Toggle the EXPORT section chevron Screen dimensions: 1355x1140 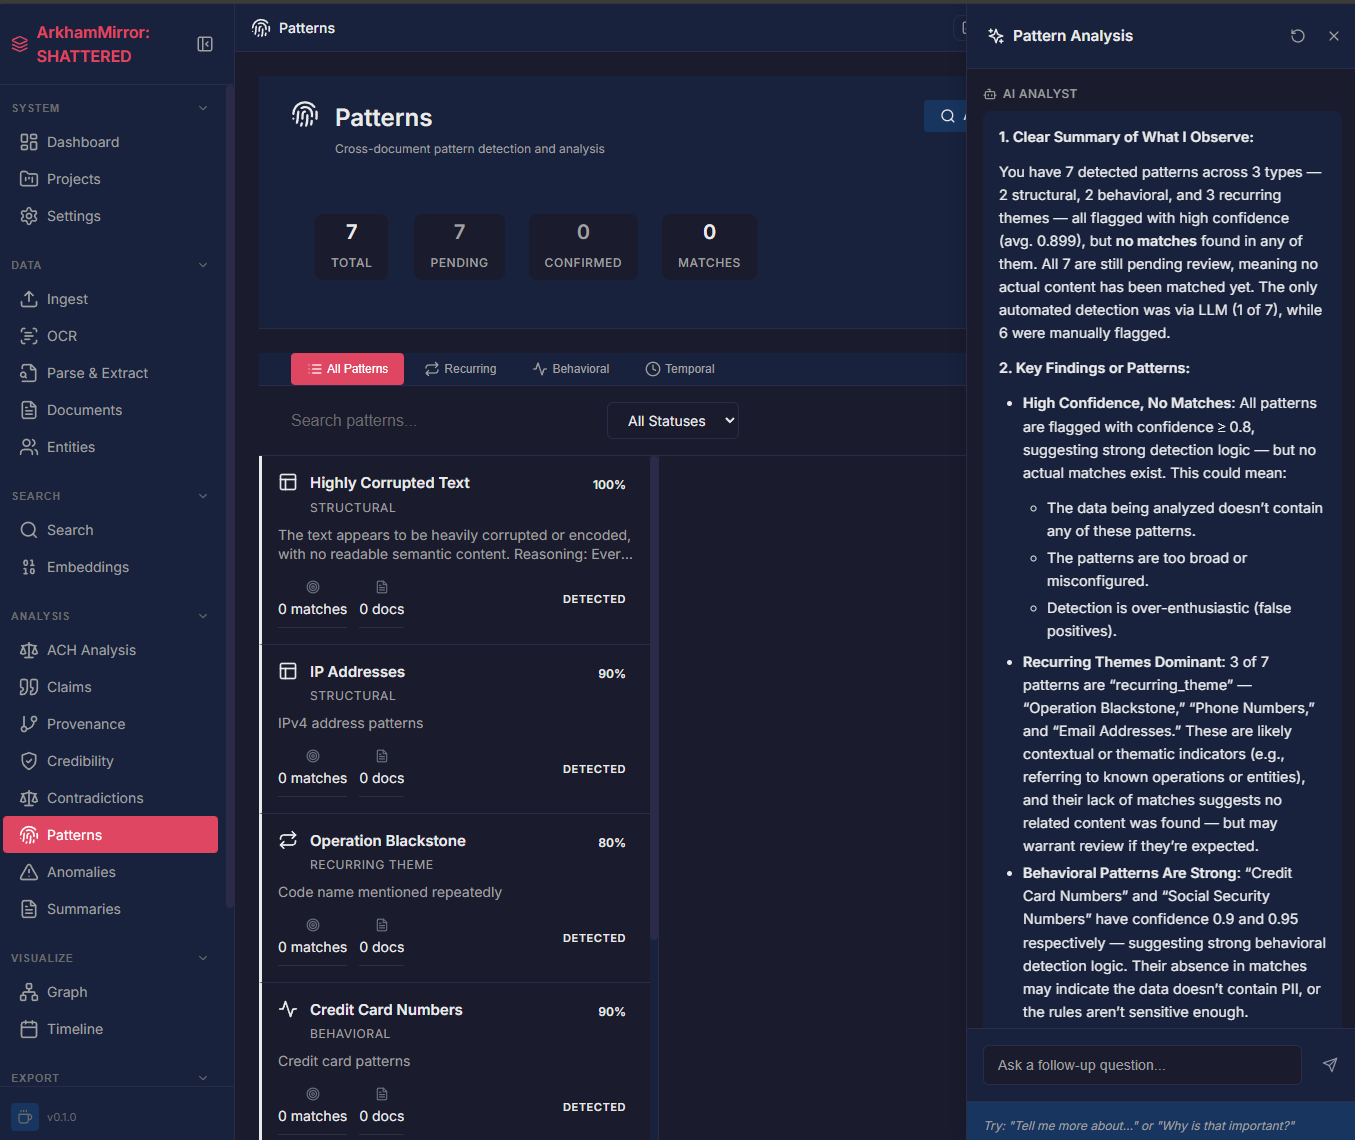(x=203, y=1078)
